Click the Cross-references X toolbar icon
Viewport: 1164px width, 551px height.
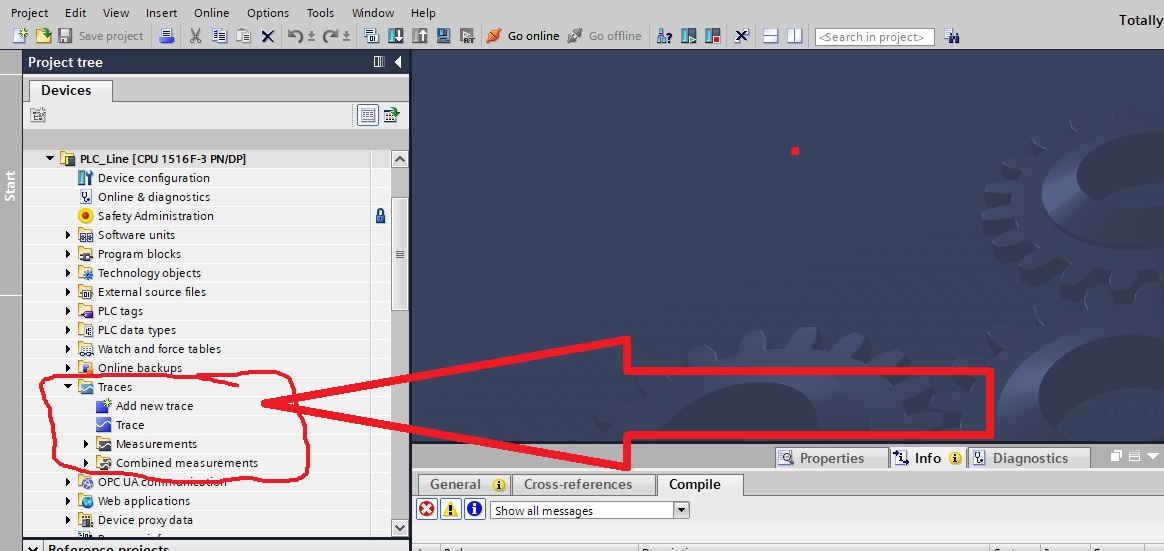tap(741, 36)
